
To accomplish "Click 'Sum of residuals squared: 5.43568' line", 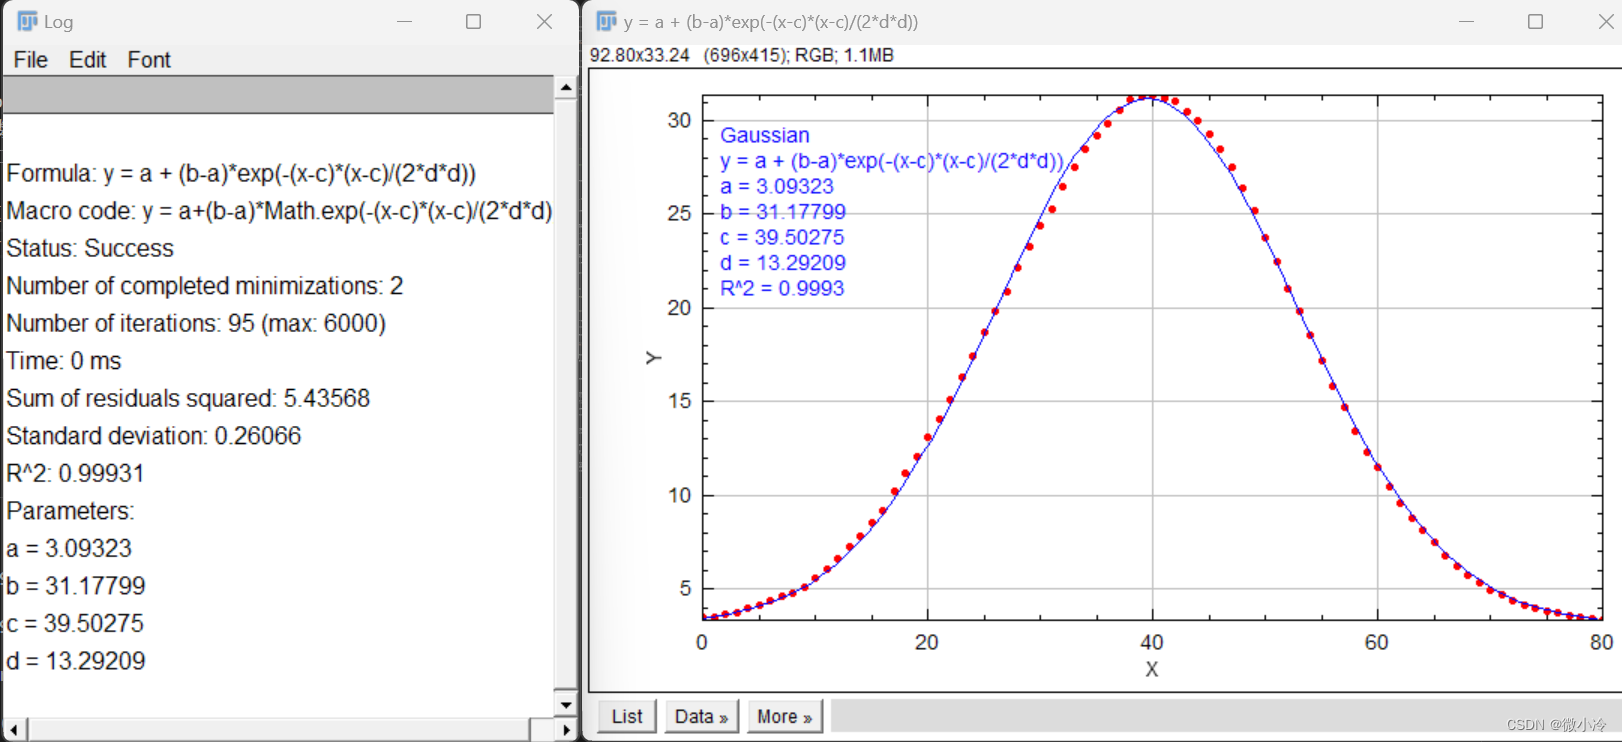I will pos(188,398).
